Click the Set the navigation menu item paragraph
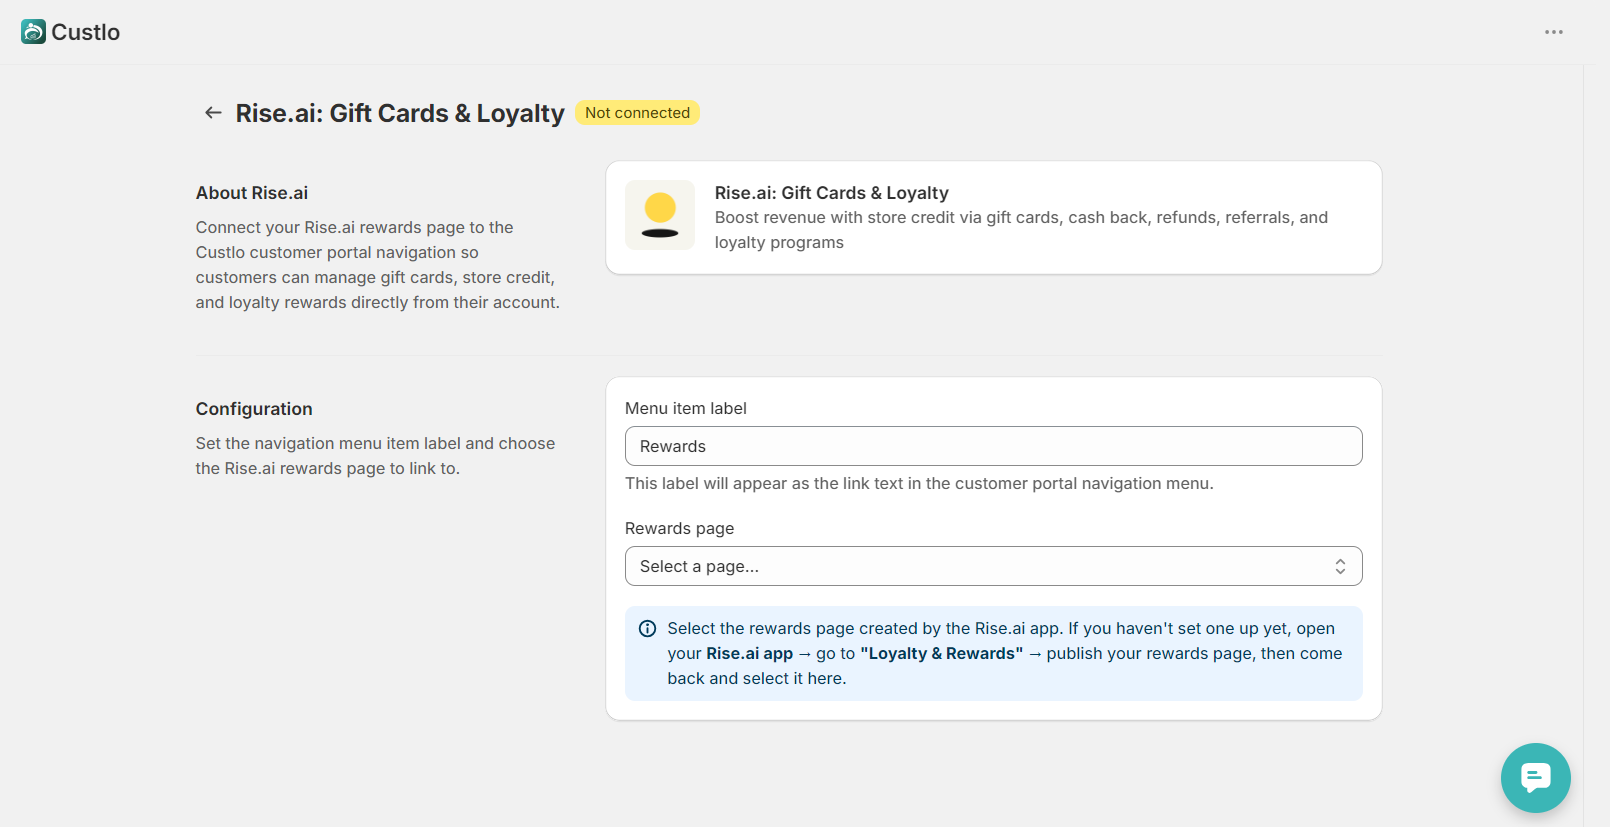The height and width of the screenshot is (827, 1610). coord(375,456)
